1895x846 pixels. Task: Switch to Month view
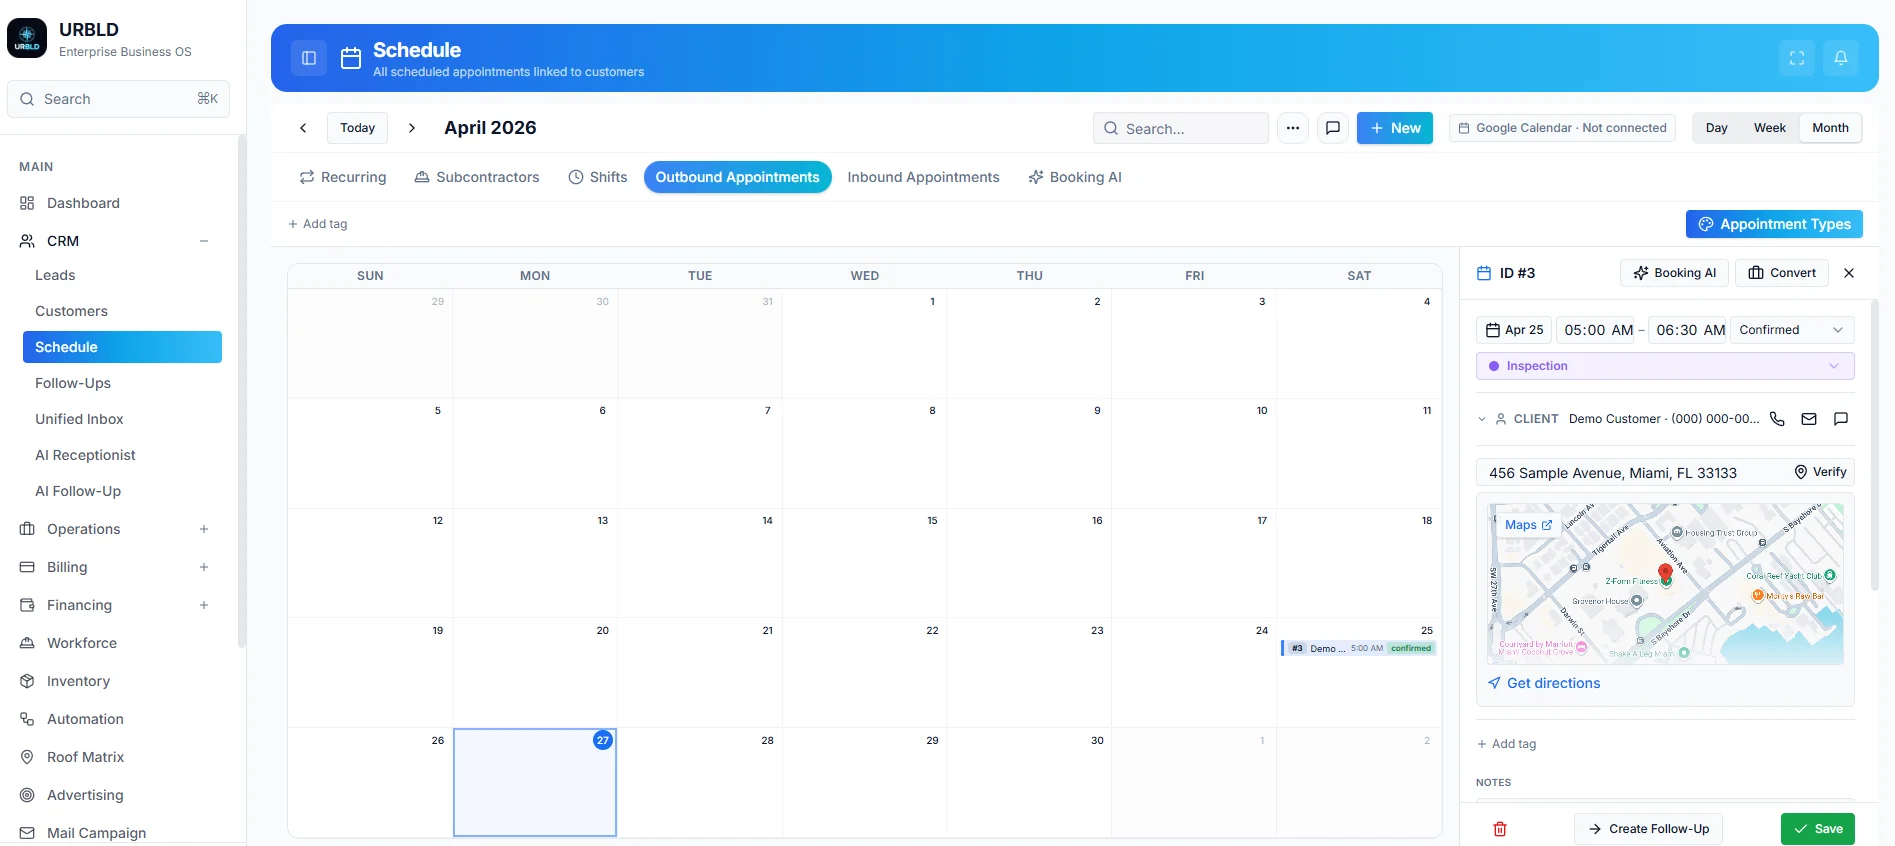(x=1830, y=128)
